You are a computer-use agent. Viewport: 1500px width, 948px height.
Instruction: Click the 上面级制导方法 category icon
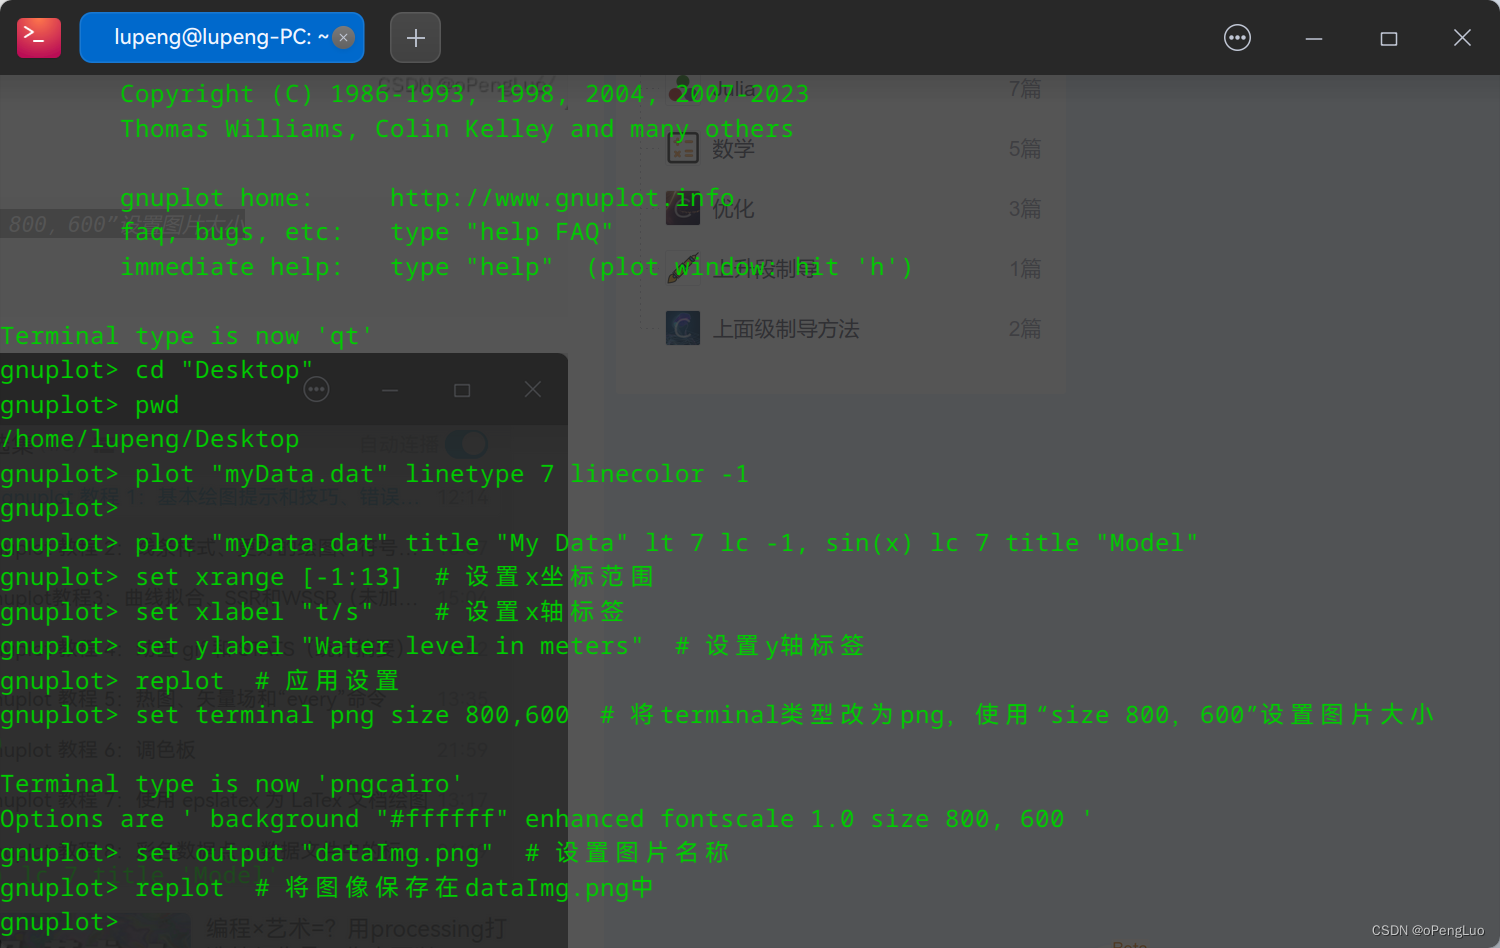(683, 328)
